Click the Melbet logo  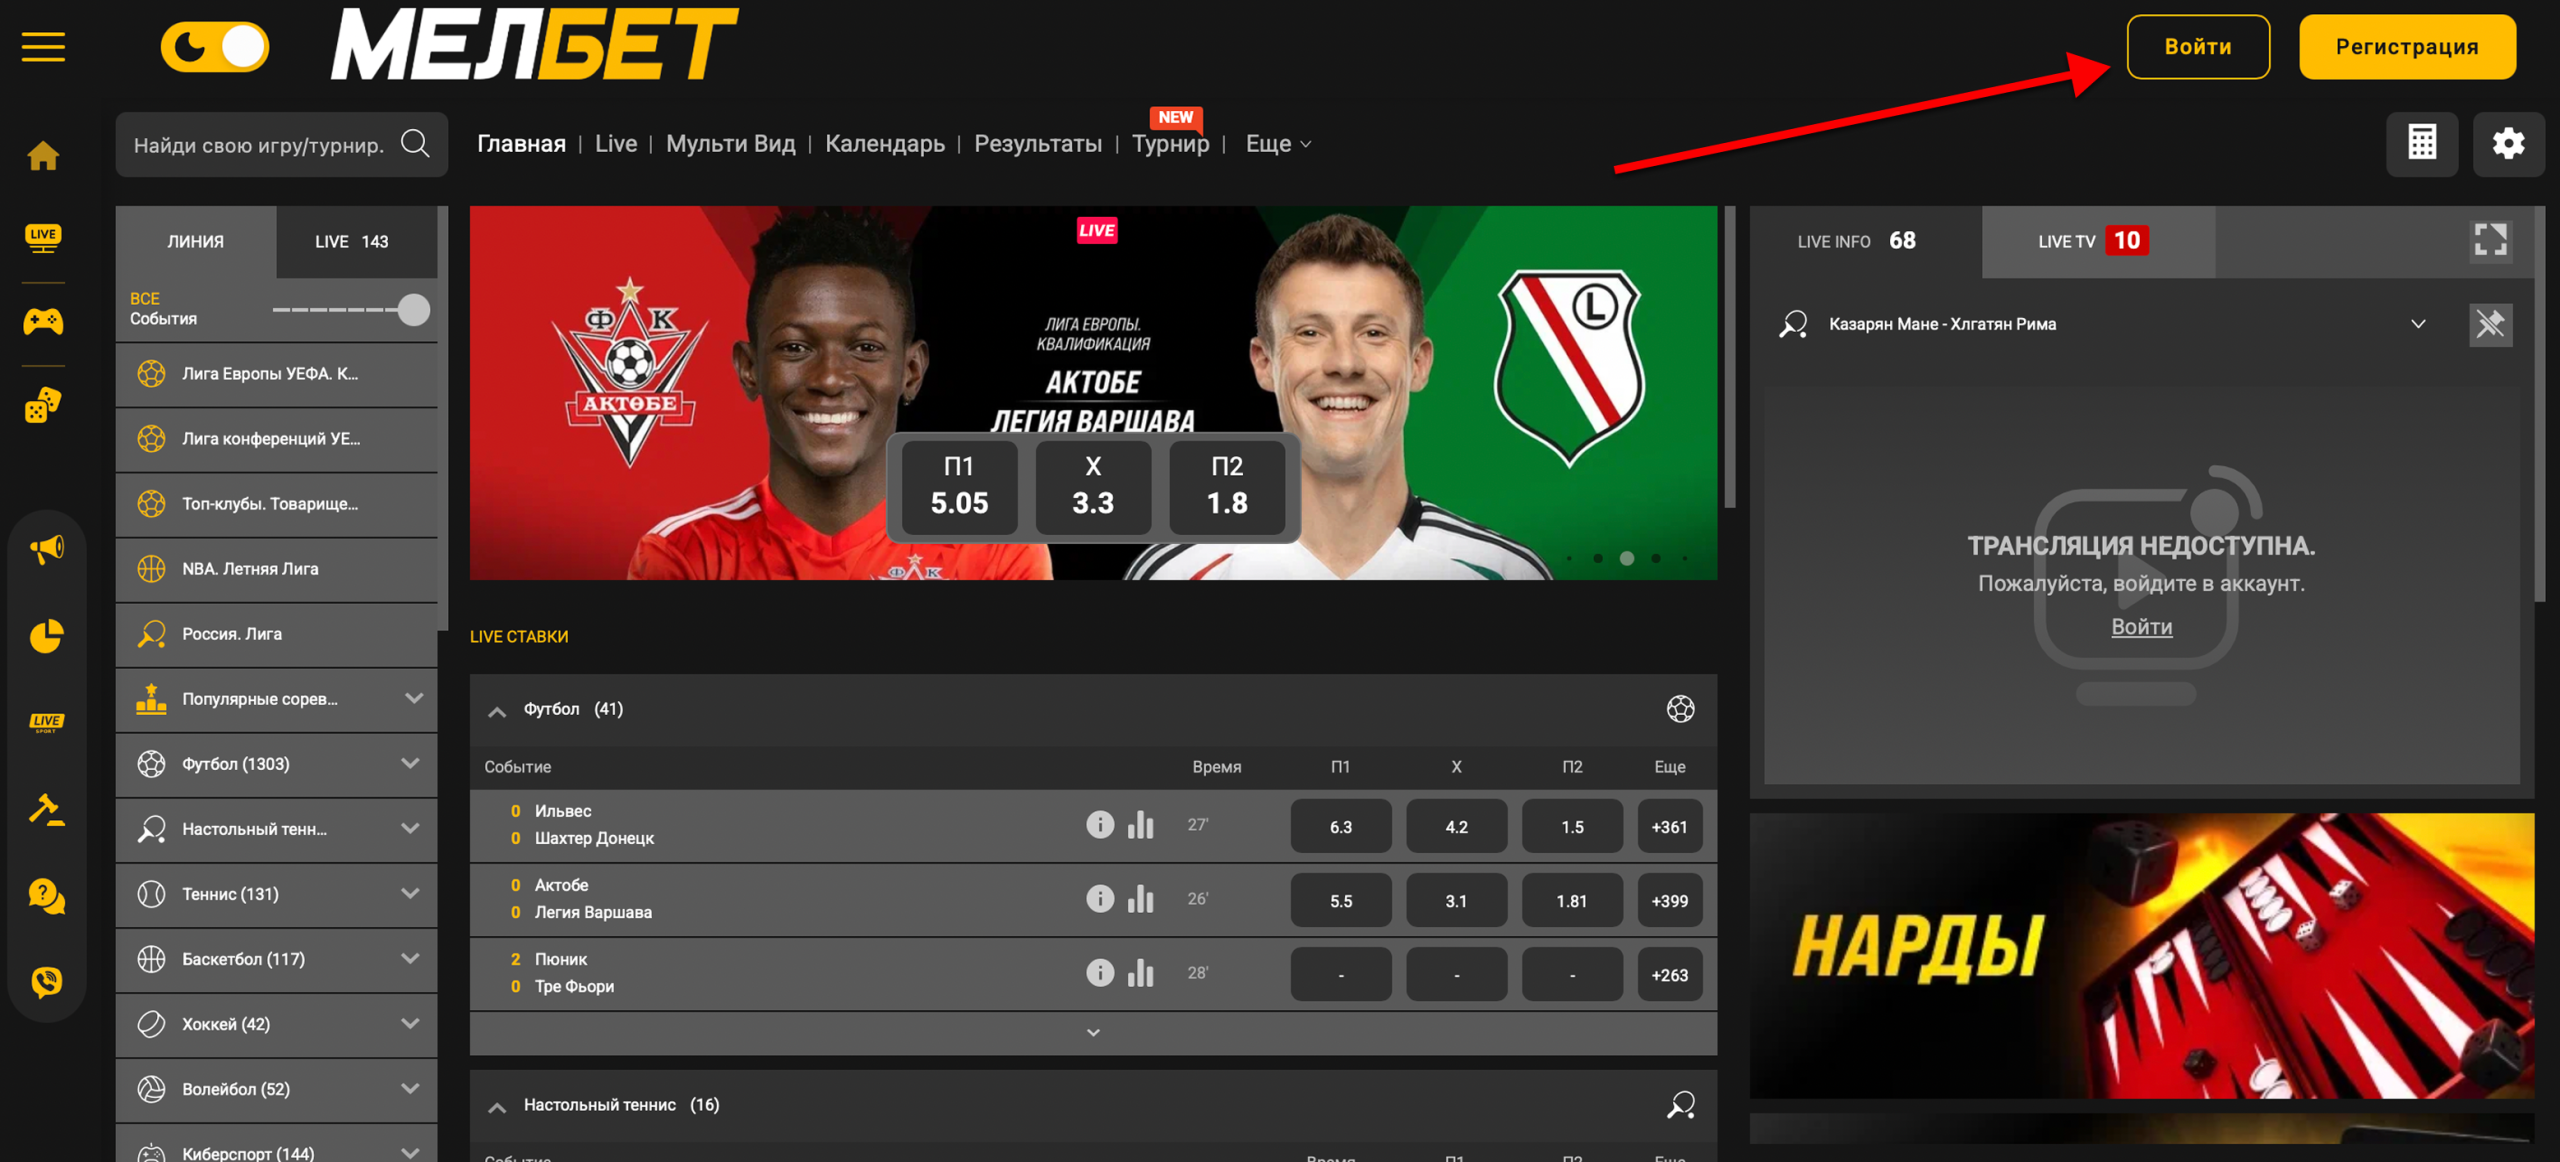pyautogui.click(x=534, y=44)
